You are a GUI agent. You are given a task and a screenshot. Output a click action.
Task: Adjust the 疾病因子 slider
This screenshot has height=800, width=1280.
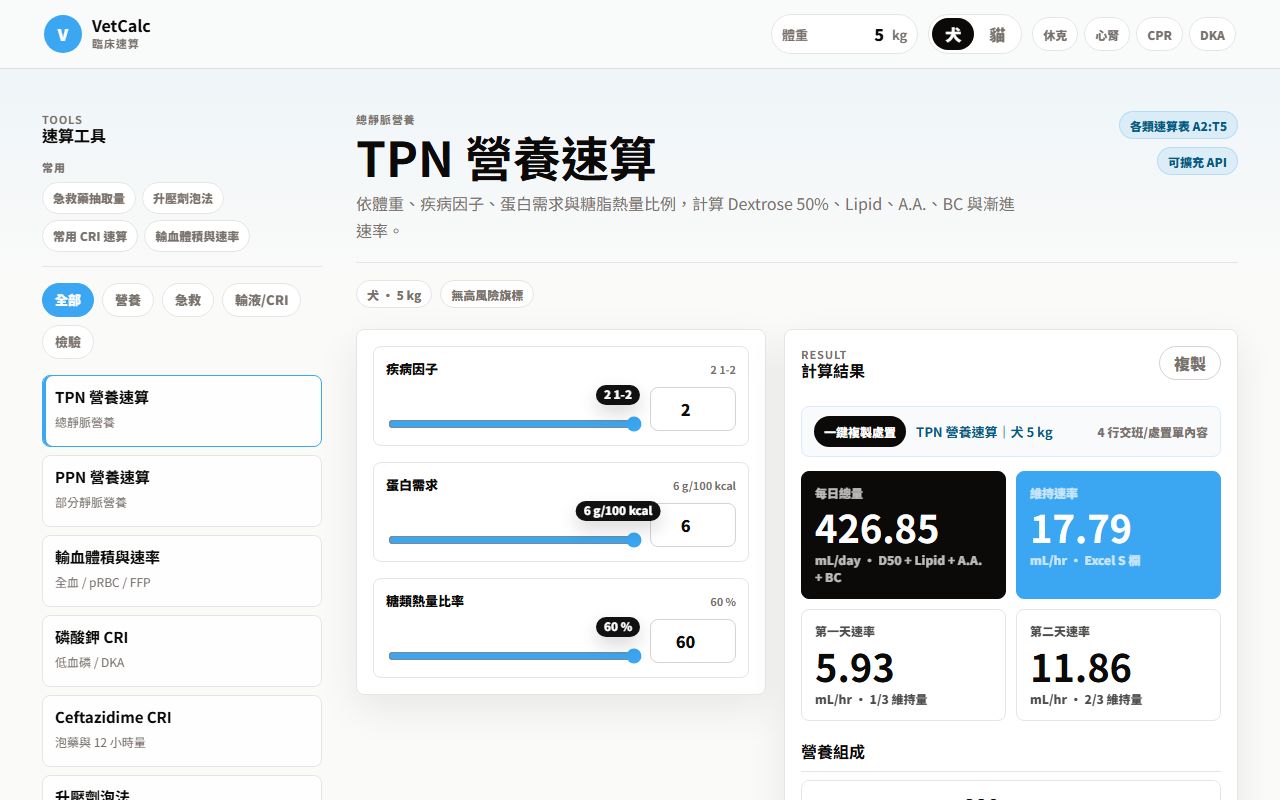pyautogui.click(x=514, y=424)
